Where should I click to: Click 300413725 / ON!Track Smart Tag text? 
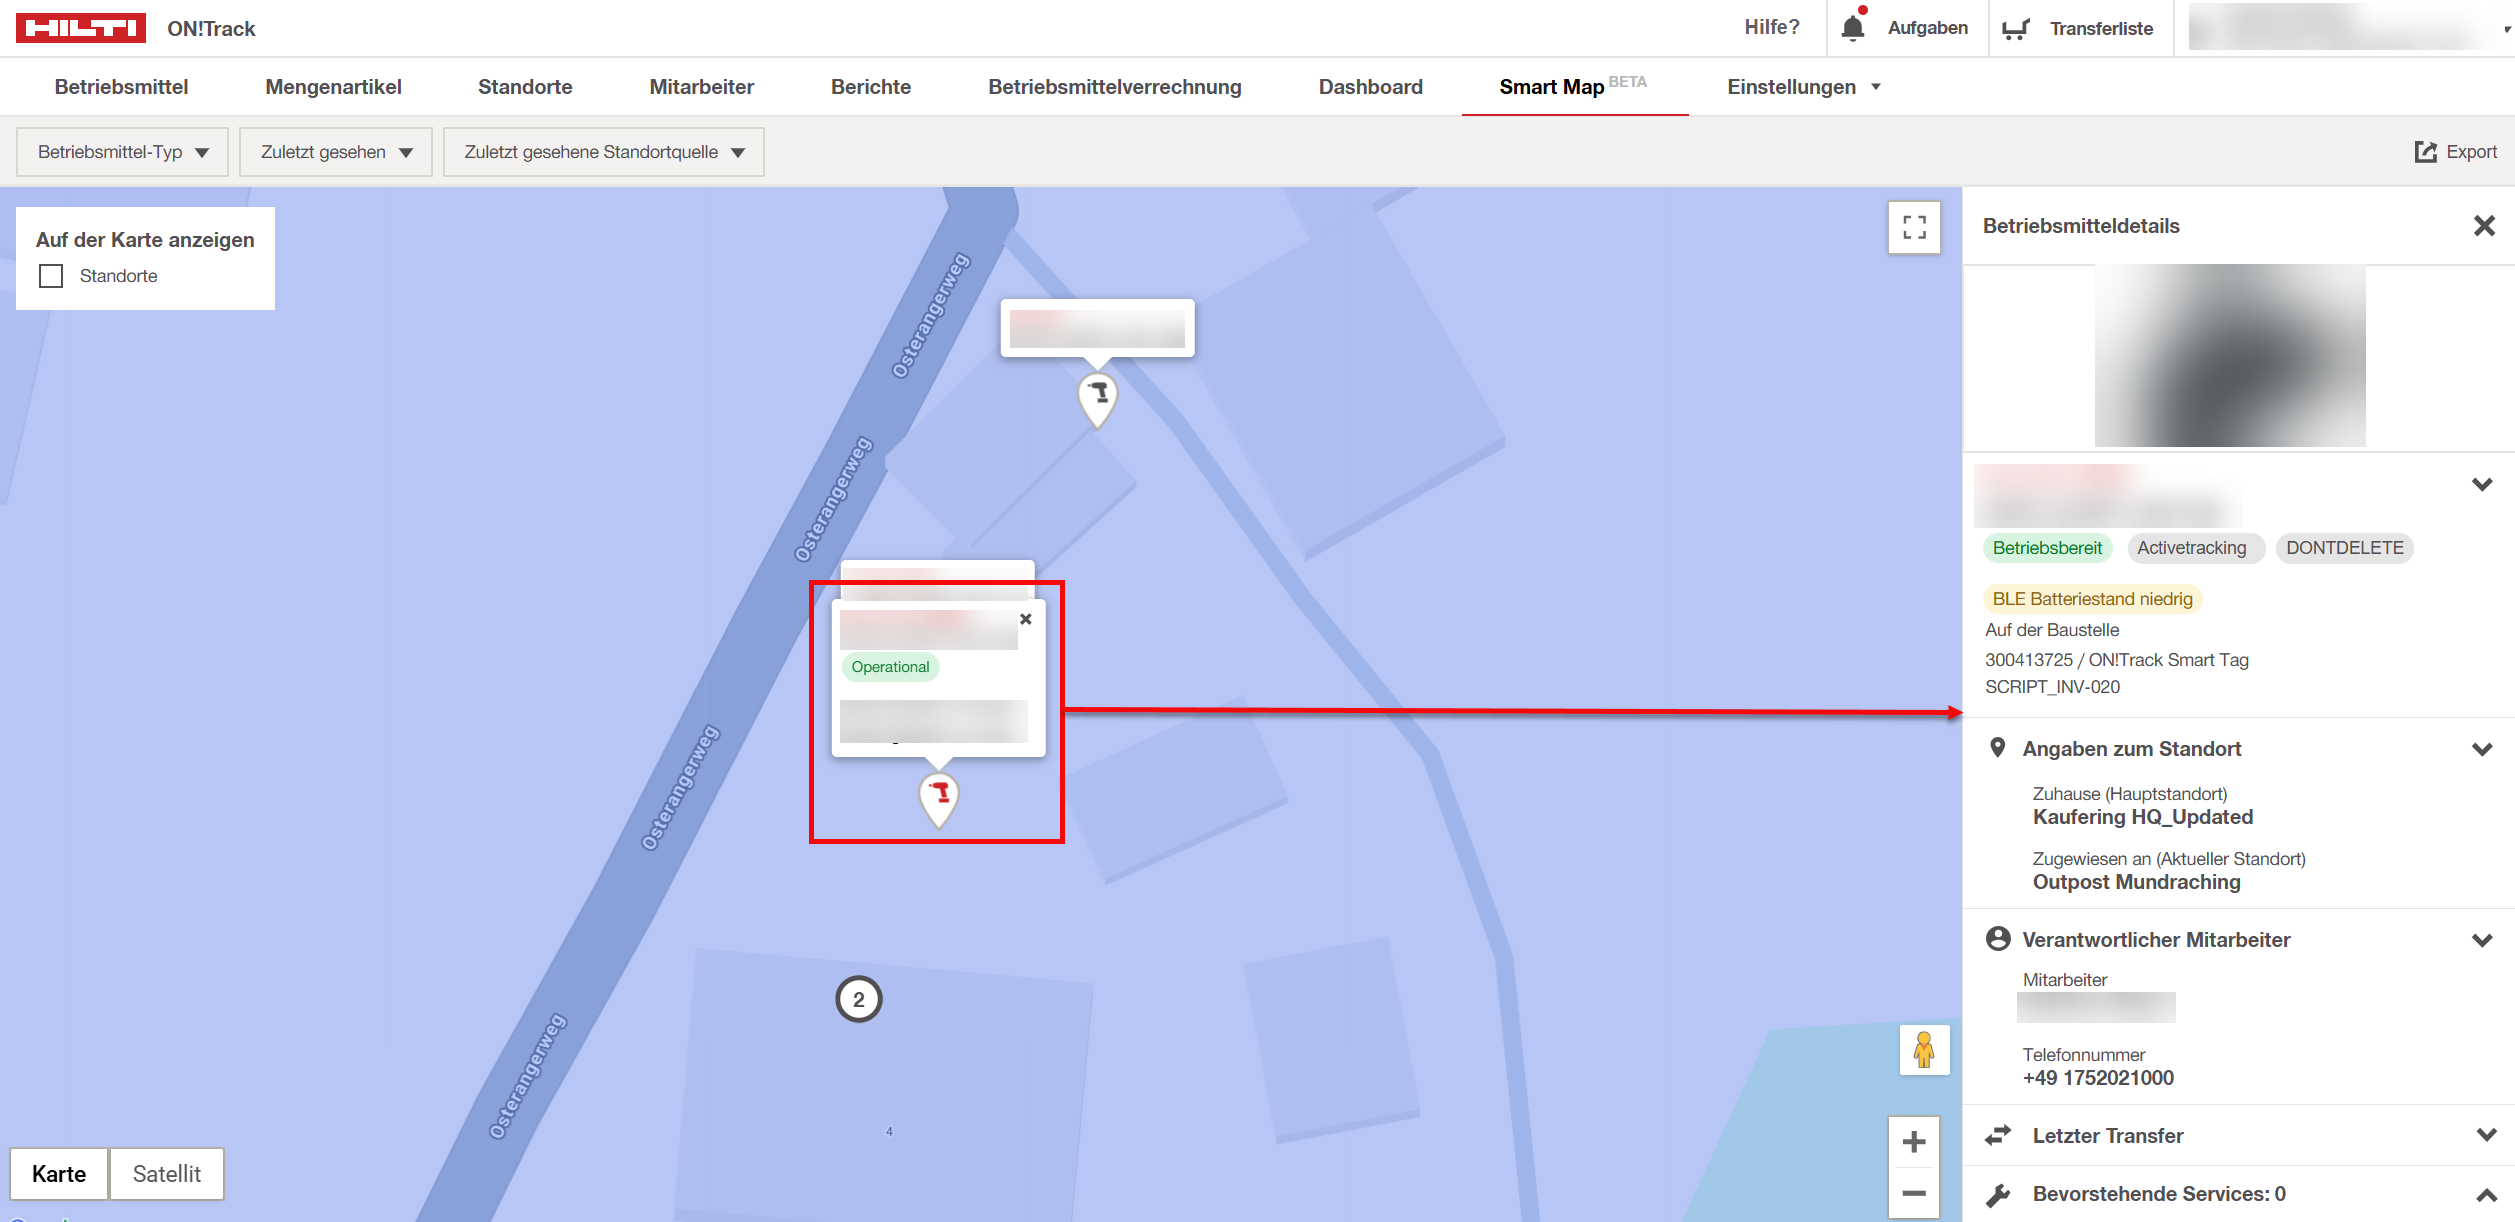[x=2116, y=660]
